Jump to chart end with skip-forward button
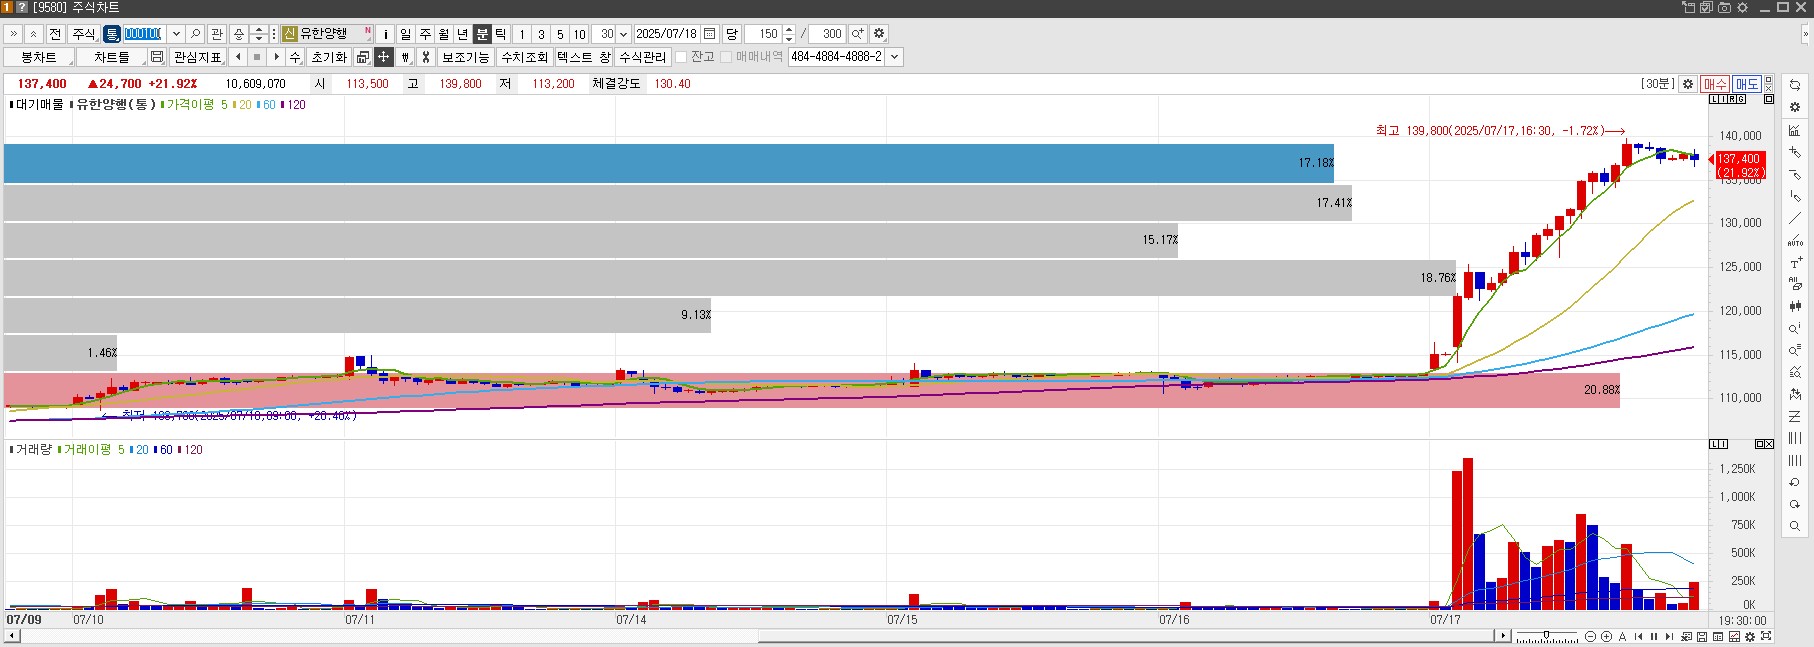This screenshot has width=1814, height=647. (1670, 637)
